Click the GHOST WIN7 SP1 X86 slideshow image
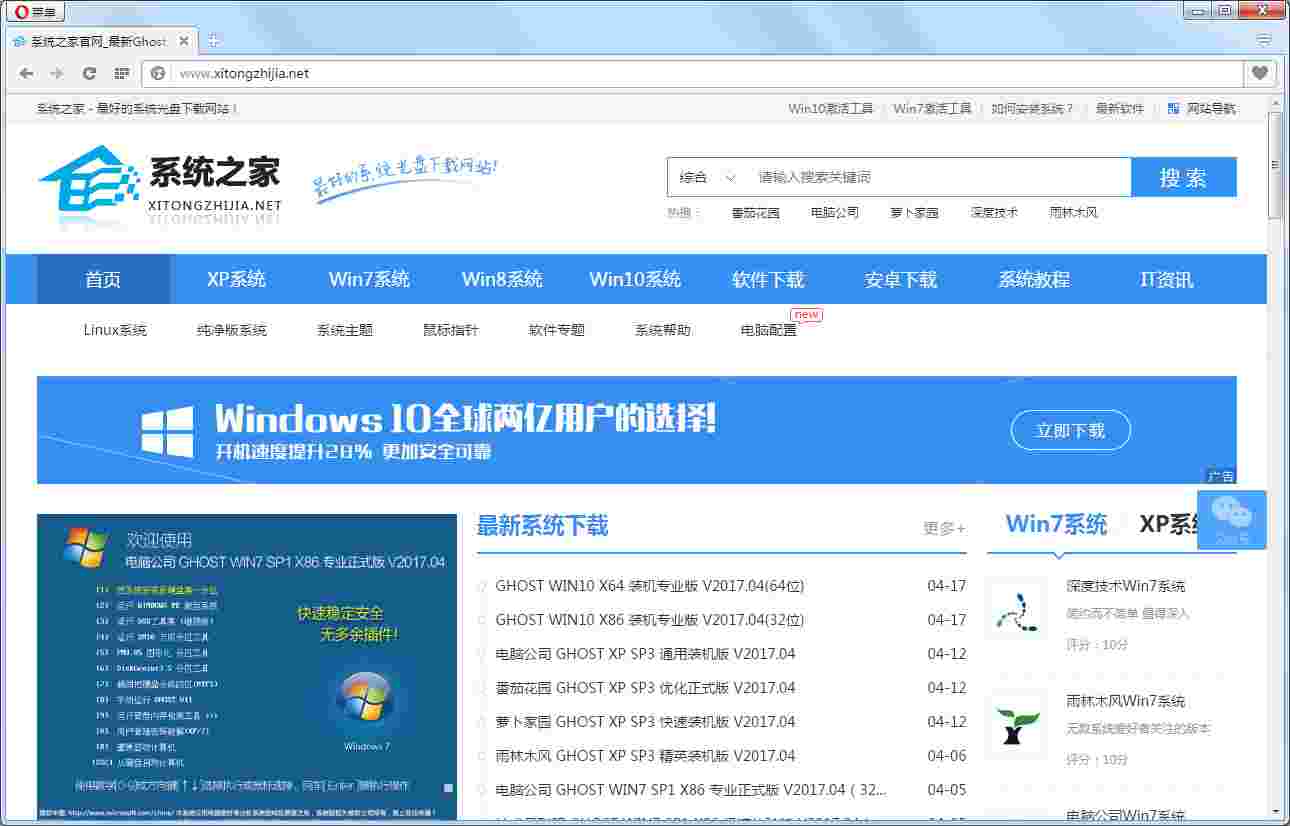Viewport: 1290px width, 826px height. pyautogui.click(x=247, y=668)
